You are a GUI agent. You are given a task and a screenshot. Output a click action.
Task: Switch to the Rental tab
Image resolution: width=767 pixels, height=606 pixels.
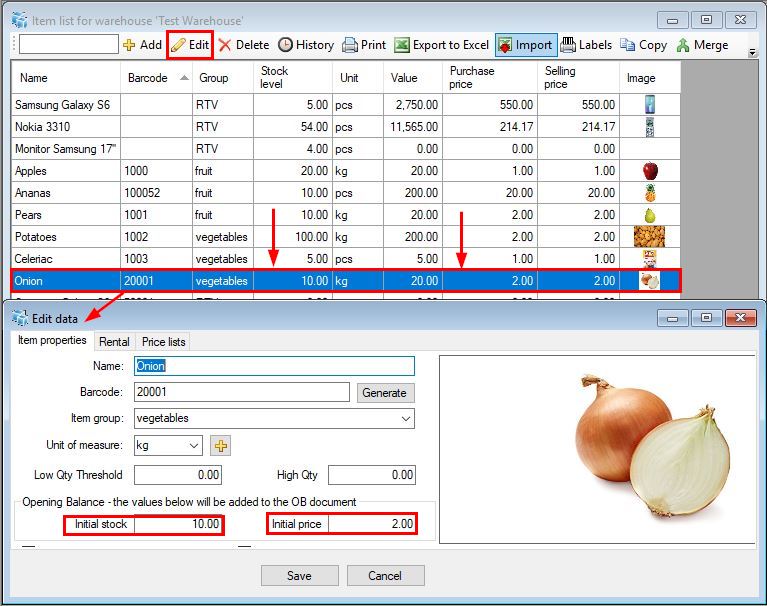tap(114, 341)
